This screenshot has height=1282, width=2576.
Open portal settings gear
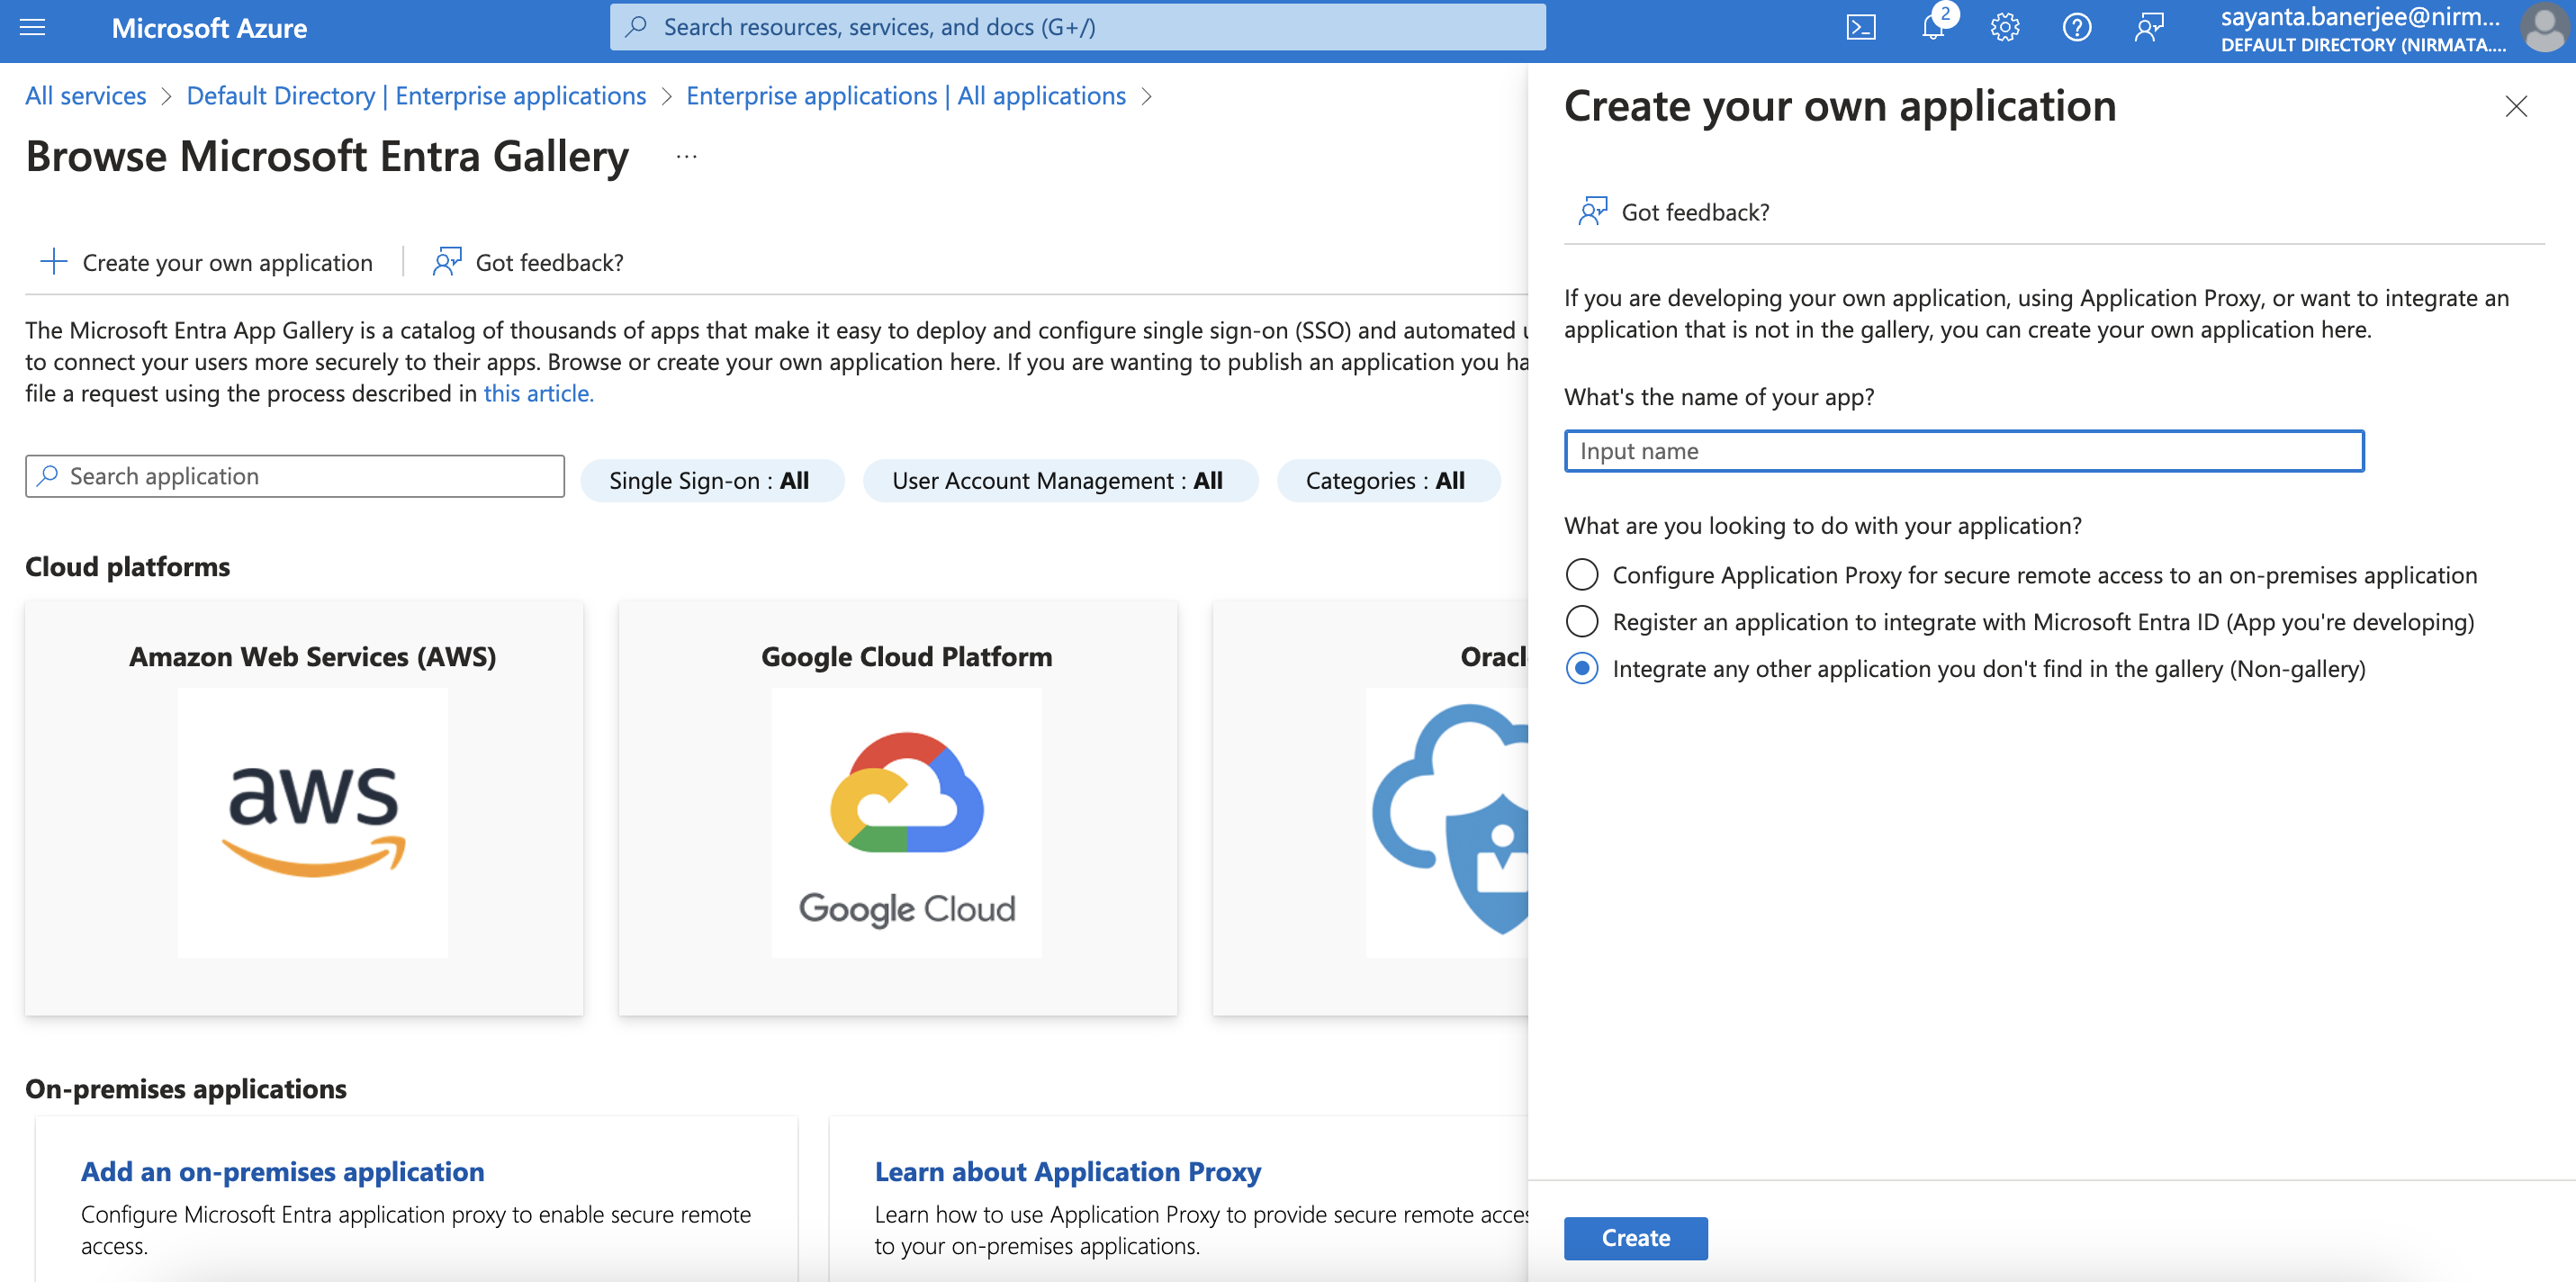tap(2004, 27)
